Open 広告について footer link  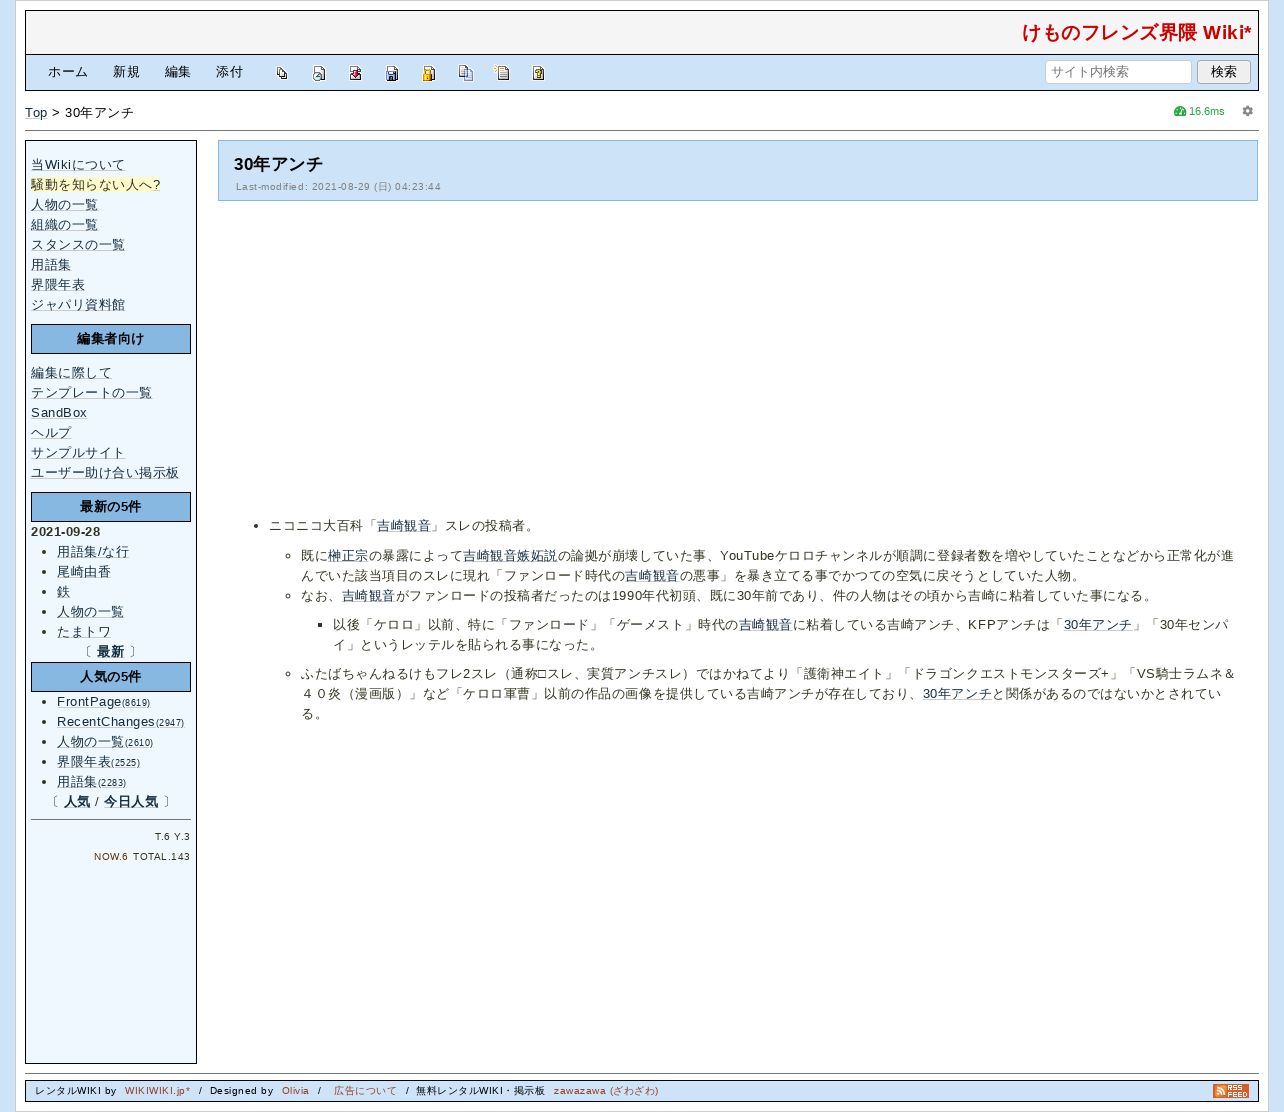coord(365,1091)
